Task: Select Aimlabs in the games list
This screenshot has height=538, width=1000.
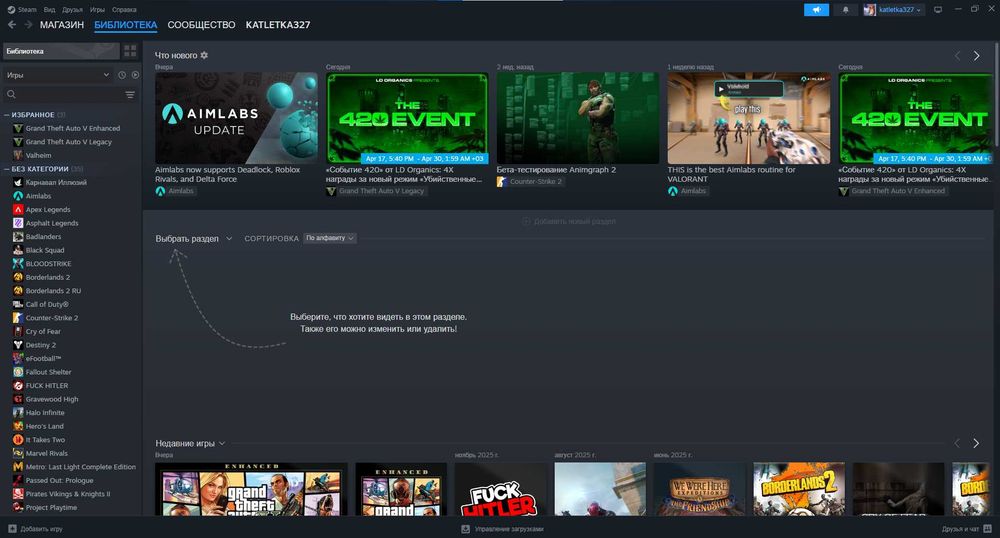Action: tap(38, 196)
